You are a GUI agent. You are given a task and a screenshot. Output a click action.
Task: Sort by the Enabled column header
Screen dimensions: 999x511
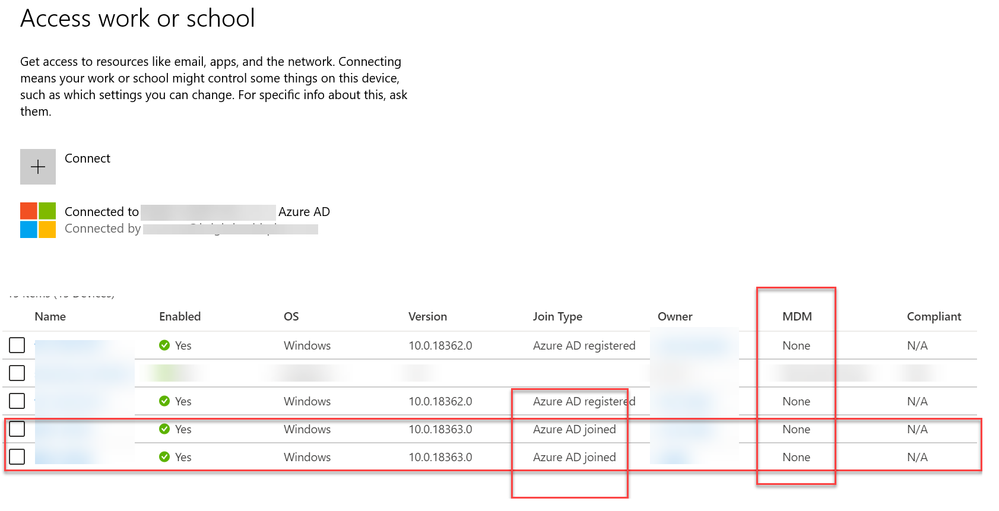point(180,317)
